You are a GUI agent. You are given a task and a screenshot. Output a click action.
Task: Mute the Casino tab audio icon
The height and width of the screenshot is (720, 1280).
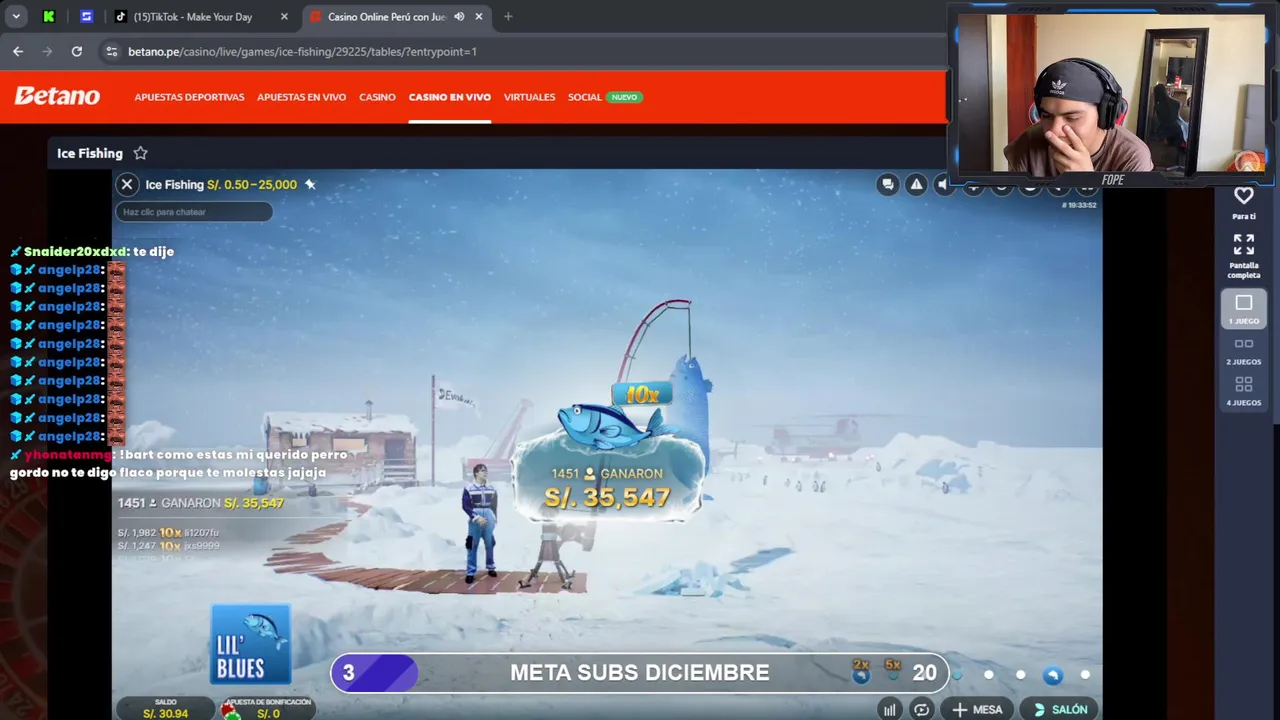(x=459, y=17)
